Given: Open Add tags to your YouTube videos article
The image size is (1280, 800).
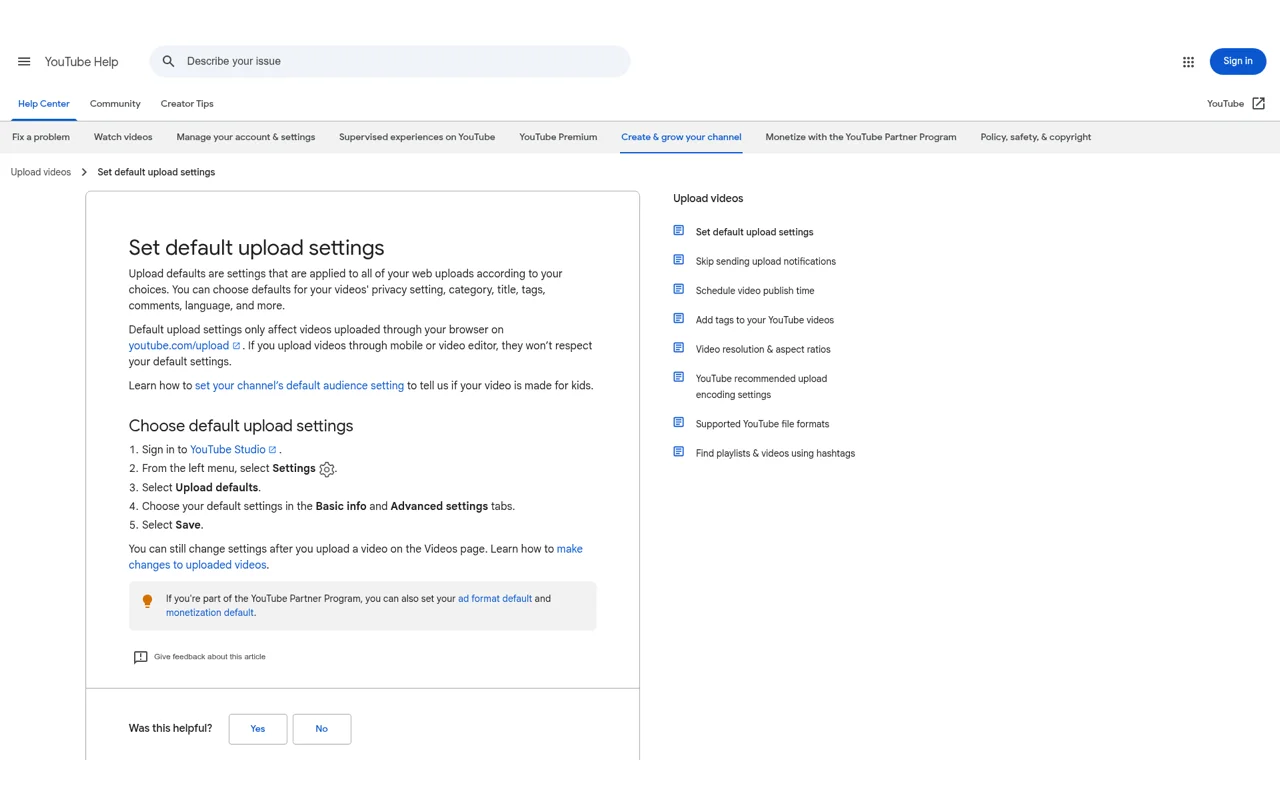Looking at the screenshot, I should pyautogui.click(x=765, y=320).
